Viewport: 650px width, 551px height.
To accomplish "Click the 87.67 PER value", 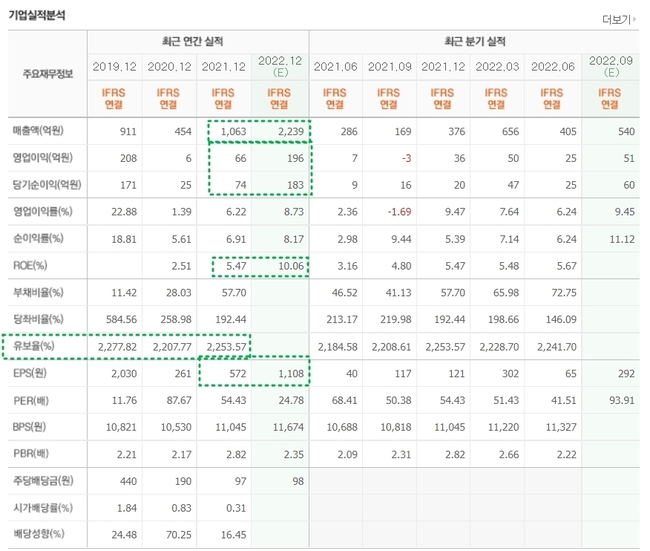I will coord(179,401).
